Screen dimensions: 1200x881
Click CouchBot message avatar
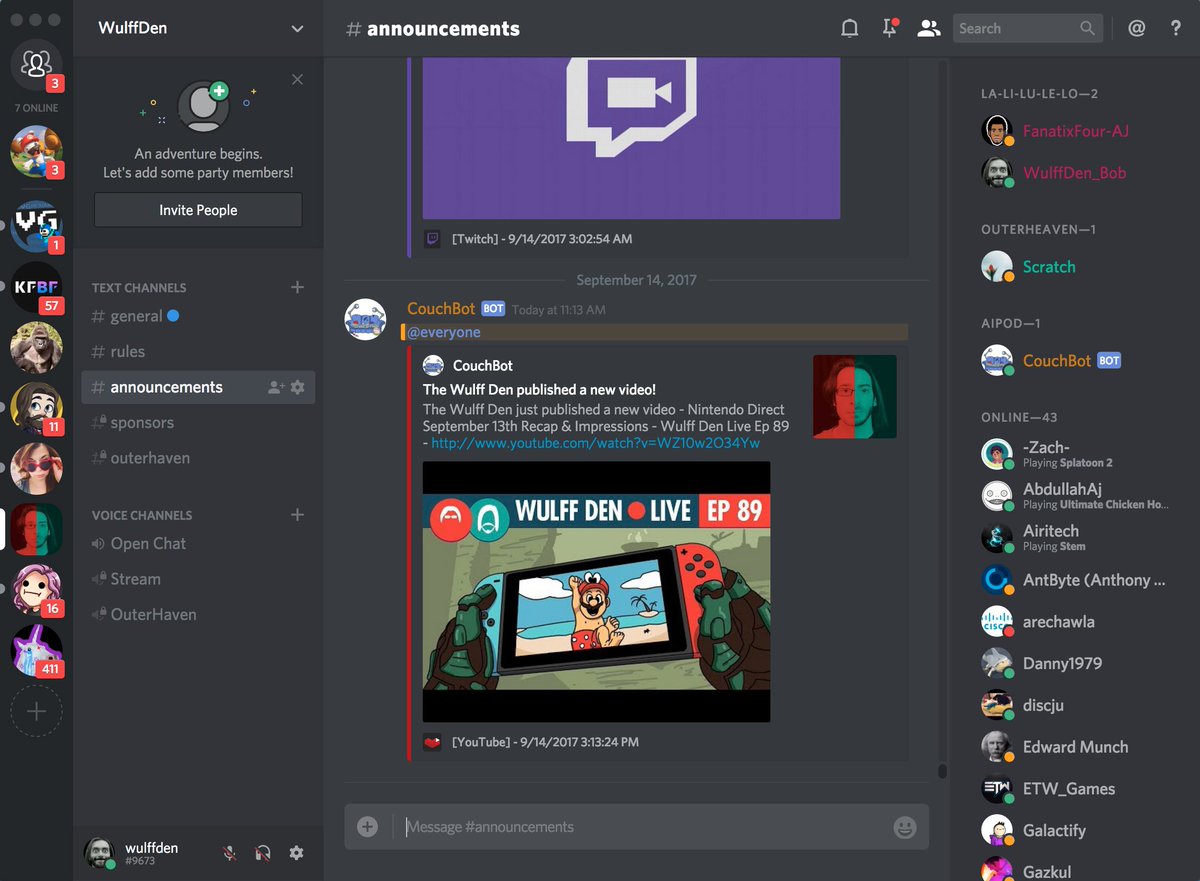pyautogui.click(x=365, y=319)
